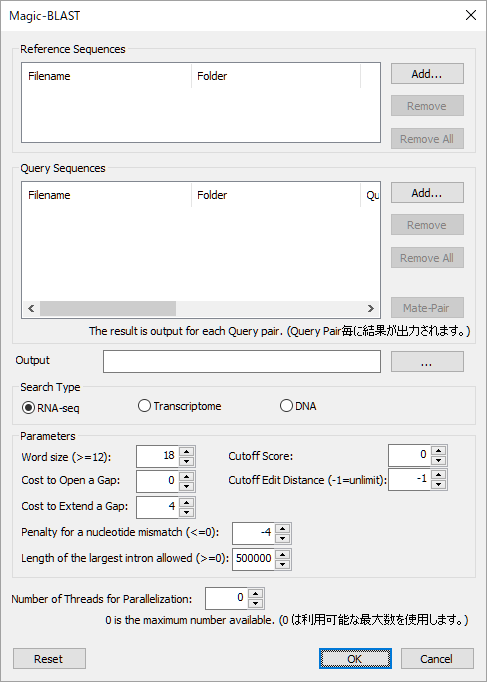Click Add button for Query Sequences

[427, 193]
